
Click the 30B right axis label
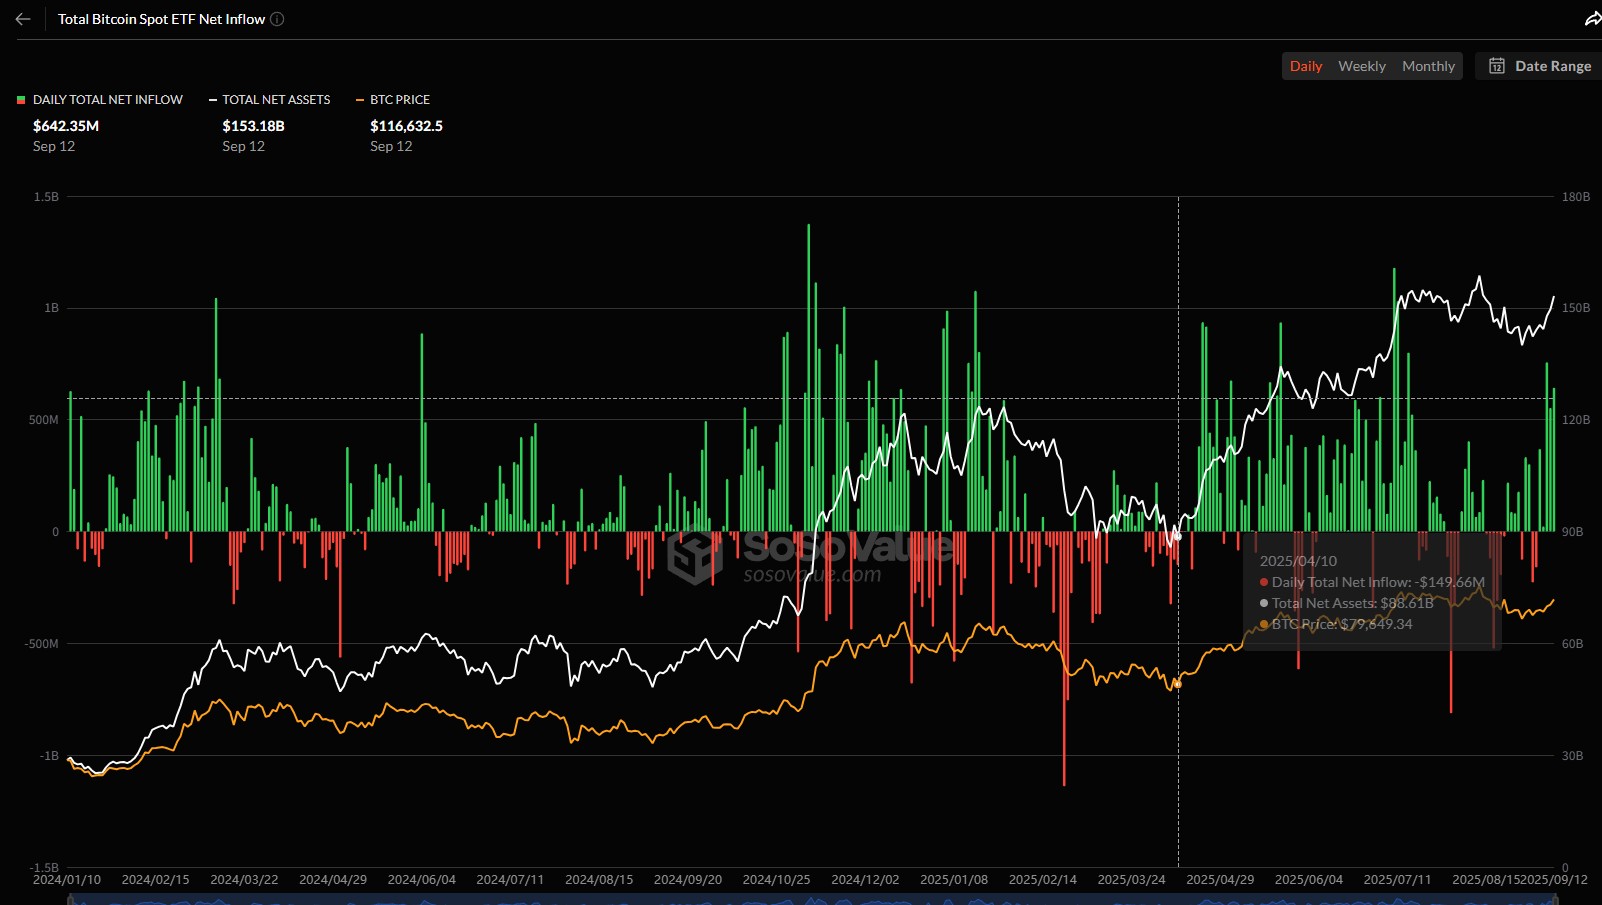pyautogui.click(x=1573, y=756)
